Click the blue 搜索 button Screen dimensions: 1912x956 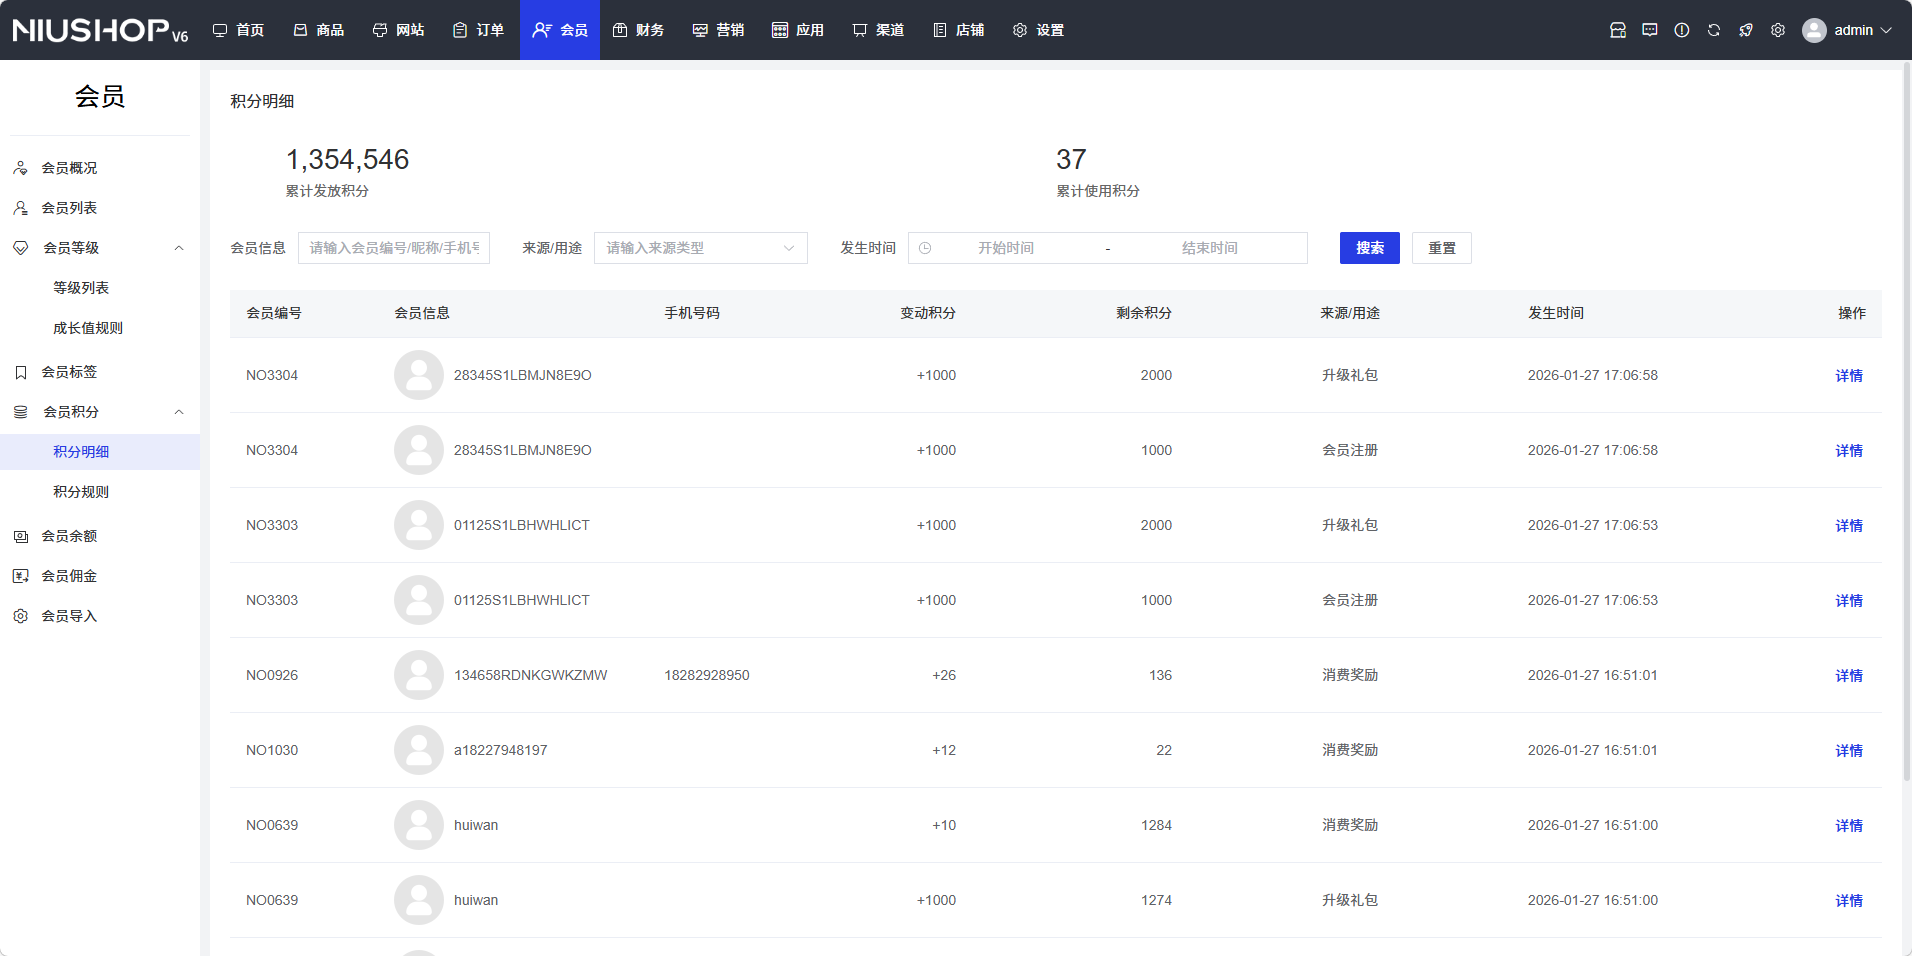(1369, 248)
